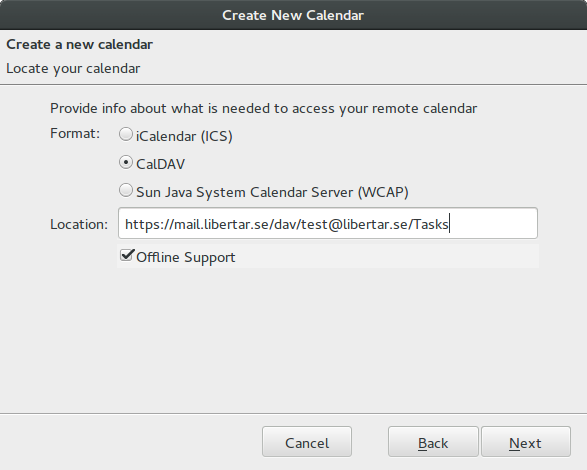This screenshot has height=470, width=587.
Task: Click the Cancel button
Action: click(307, 442)
